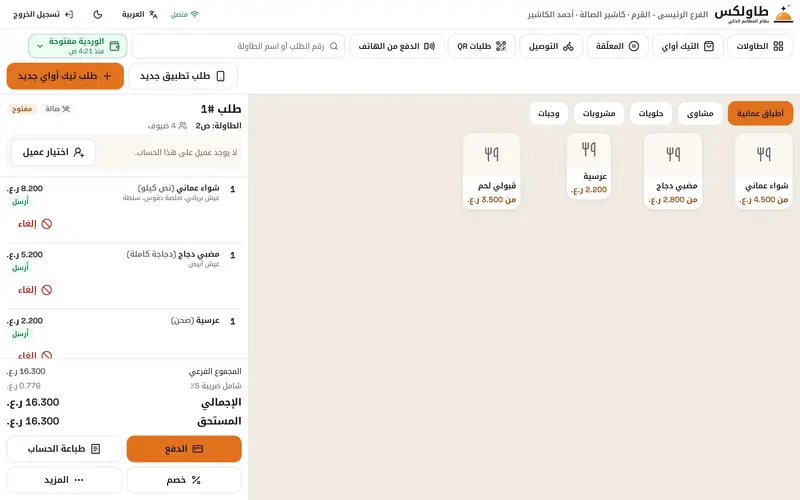Add عرسية item card

589,166
